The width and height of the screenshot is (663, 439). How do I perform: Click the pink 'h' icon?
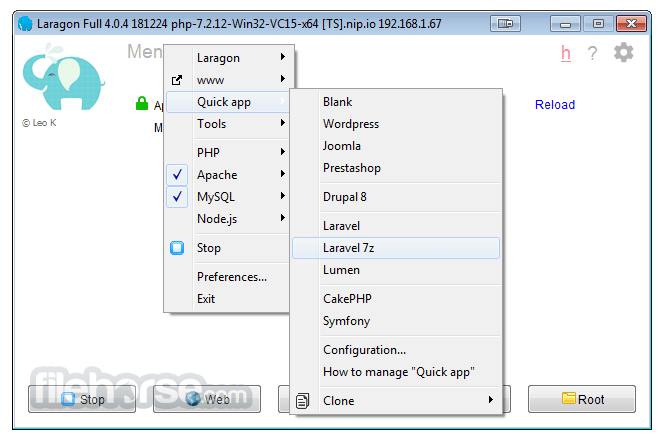566,54
